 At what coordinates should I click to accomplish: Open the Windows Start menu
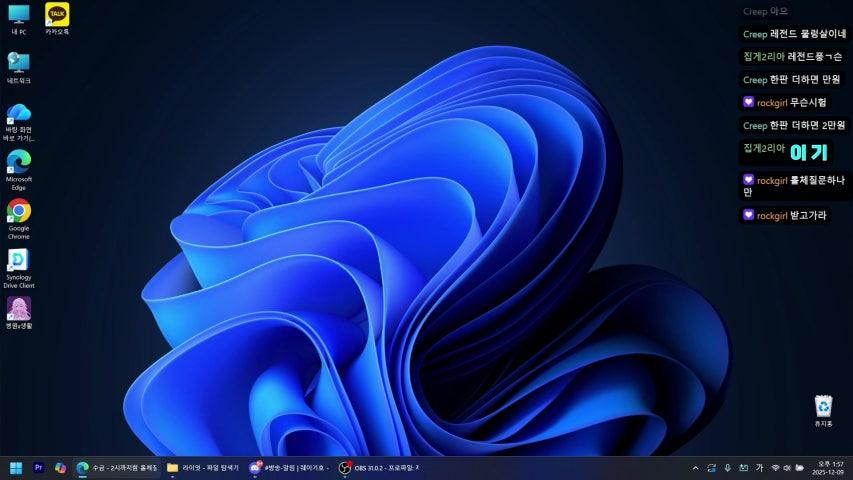(16, 468)
